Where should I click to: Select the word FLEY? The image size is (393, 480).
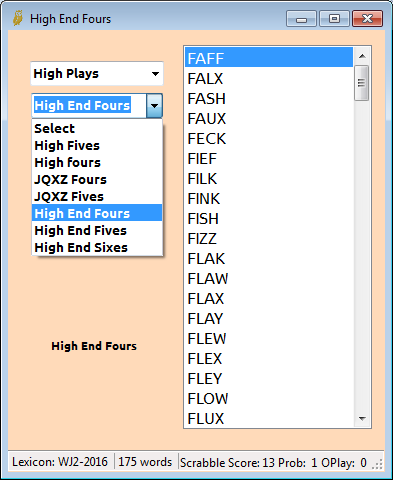(269, 379)
